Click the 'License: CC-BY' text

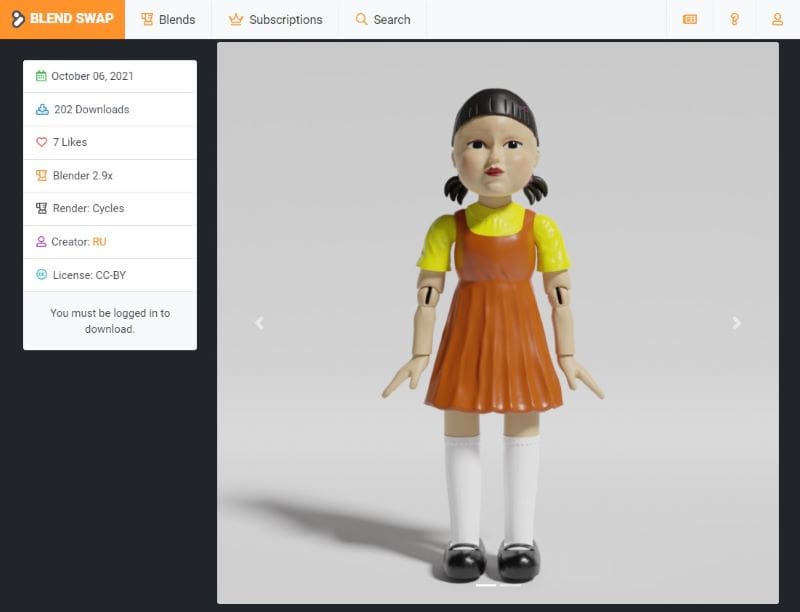coord(89,275)
